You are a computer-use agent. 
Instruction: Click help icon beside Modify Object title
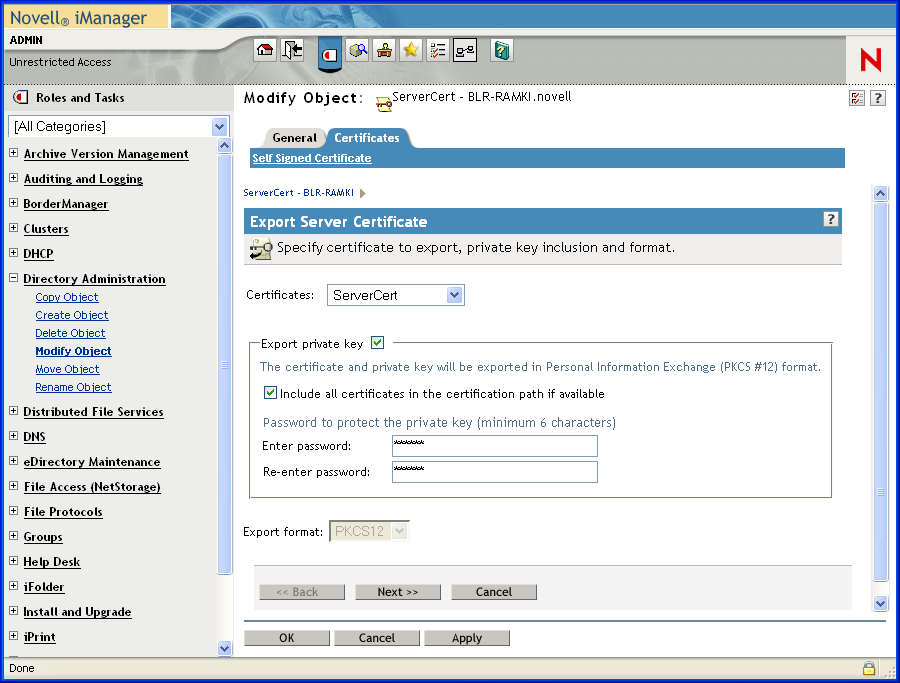[x=878, y=98]
